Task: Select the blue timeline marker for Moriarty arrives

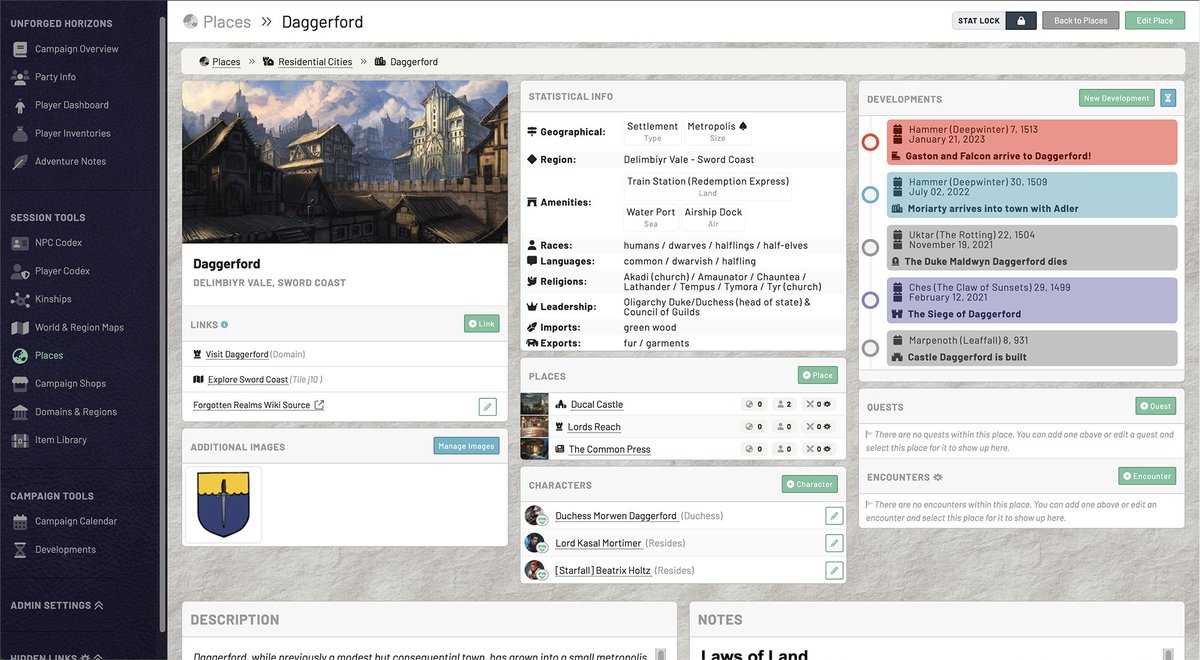Action: tap(870, 195)
